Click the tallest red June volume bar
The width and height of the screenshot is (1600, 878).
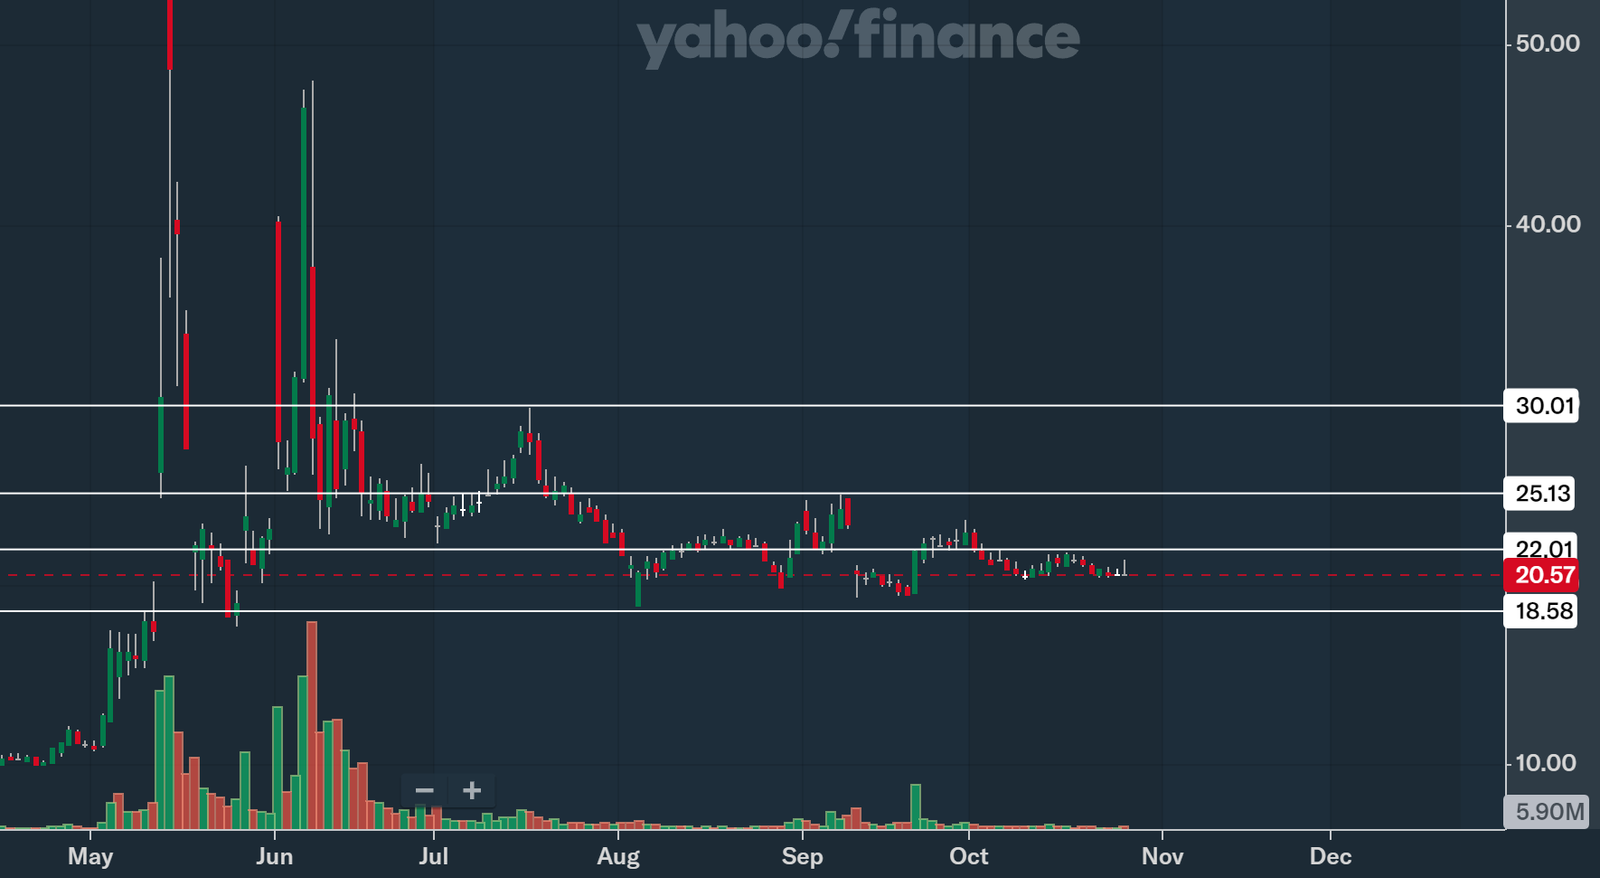click(x=312, y=726)
